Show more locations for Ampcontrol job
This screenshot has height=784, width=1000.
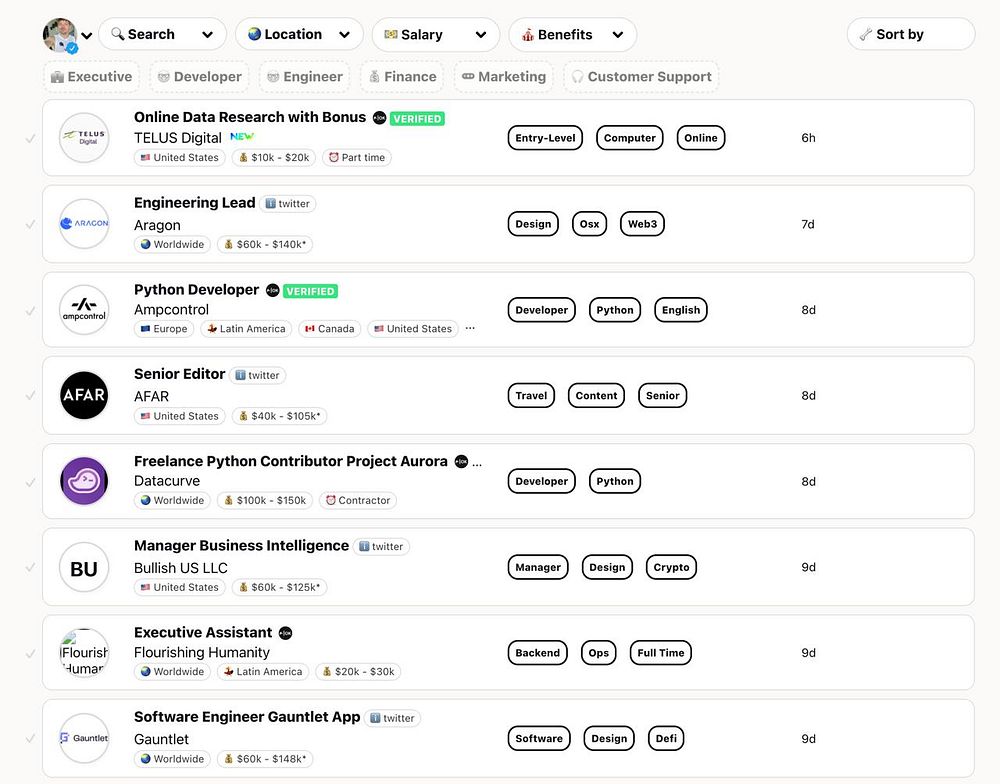[470, 328]
